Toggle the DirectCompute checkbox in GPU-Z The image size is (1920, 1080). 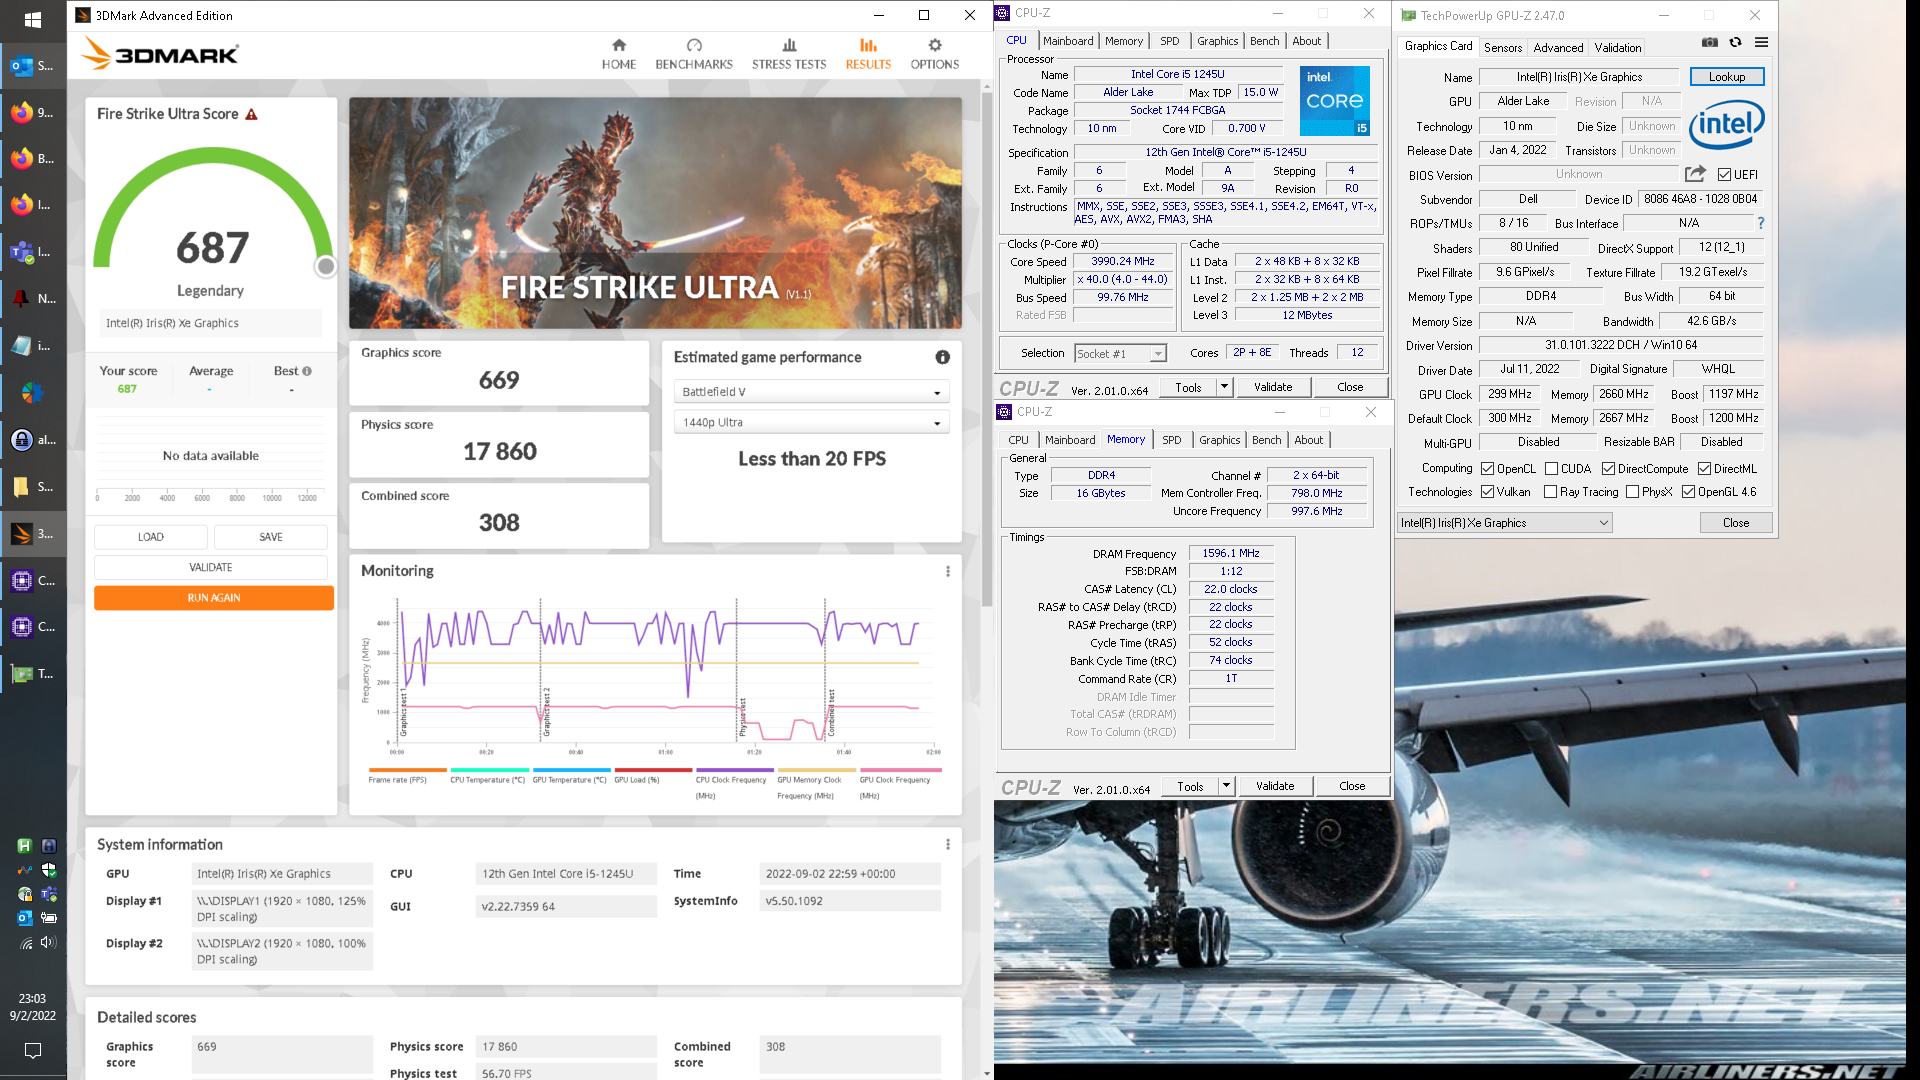(1608, 469)
